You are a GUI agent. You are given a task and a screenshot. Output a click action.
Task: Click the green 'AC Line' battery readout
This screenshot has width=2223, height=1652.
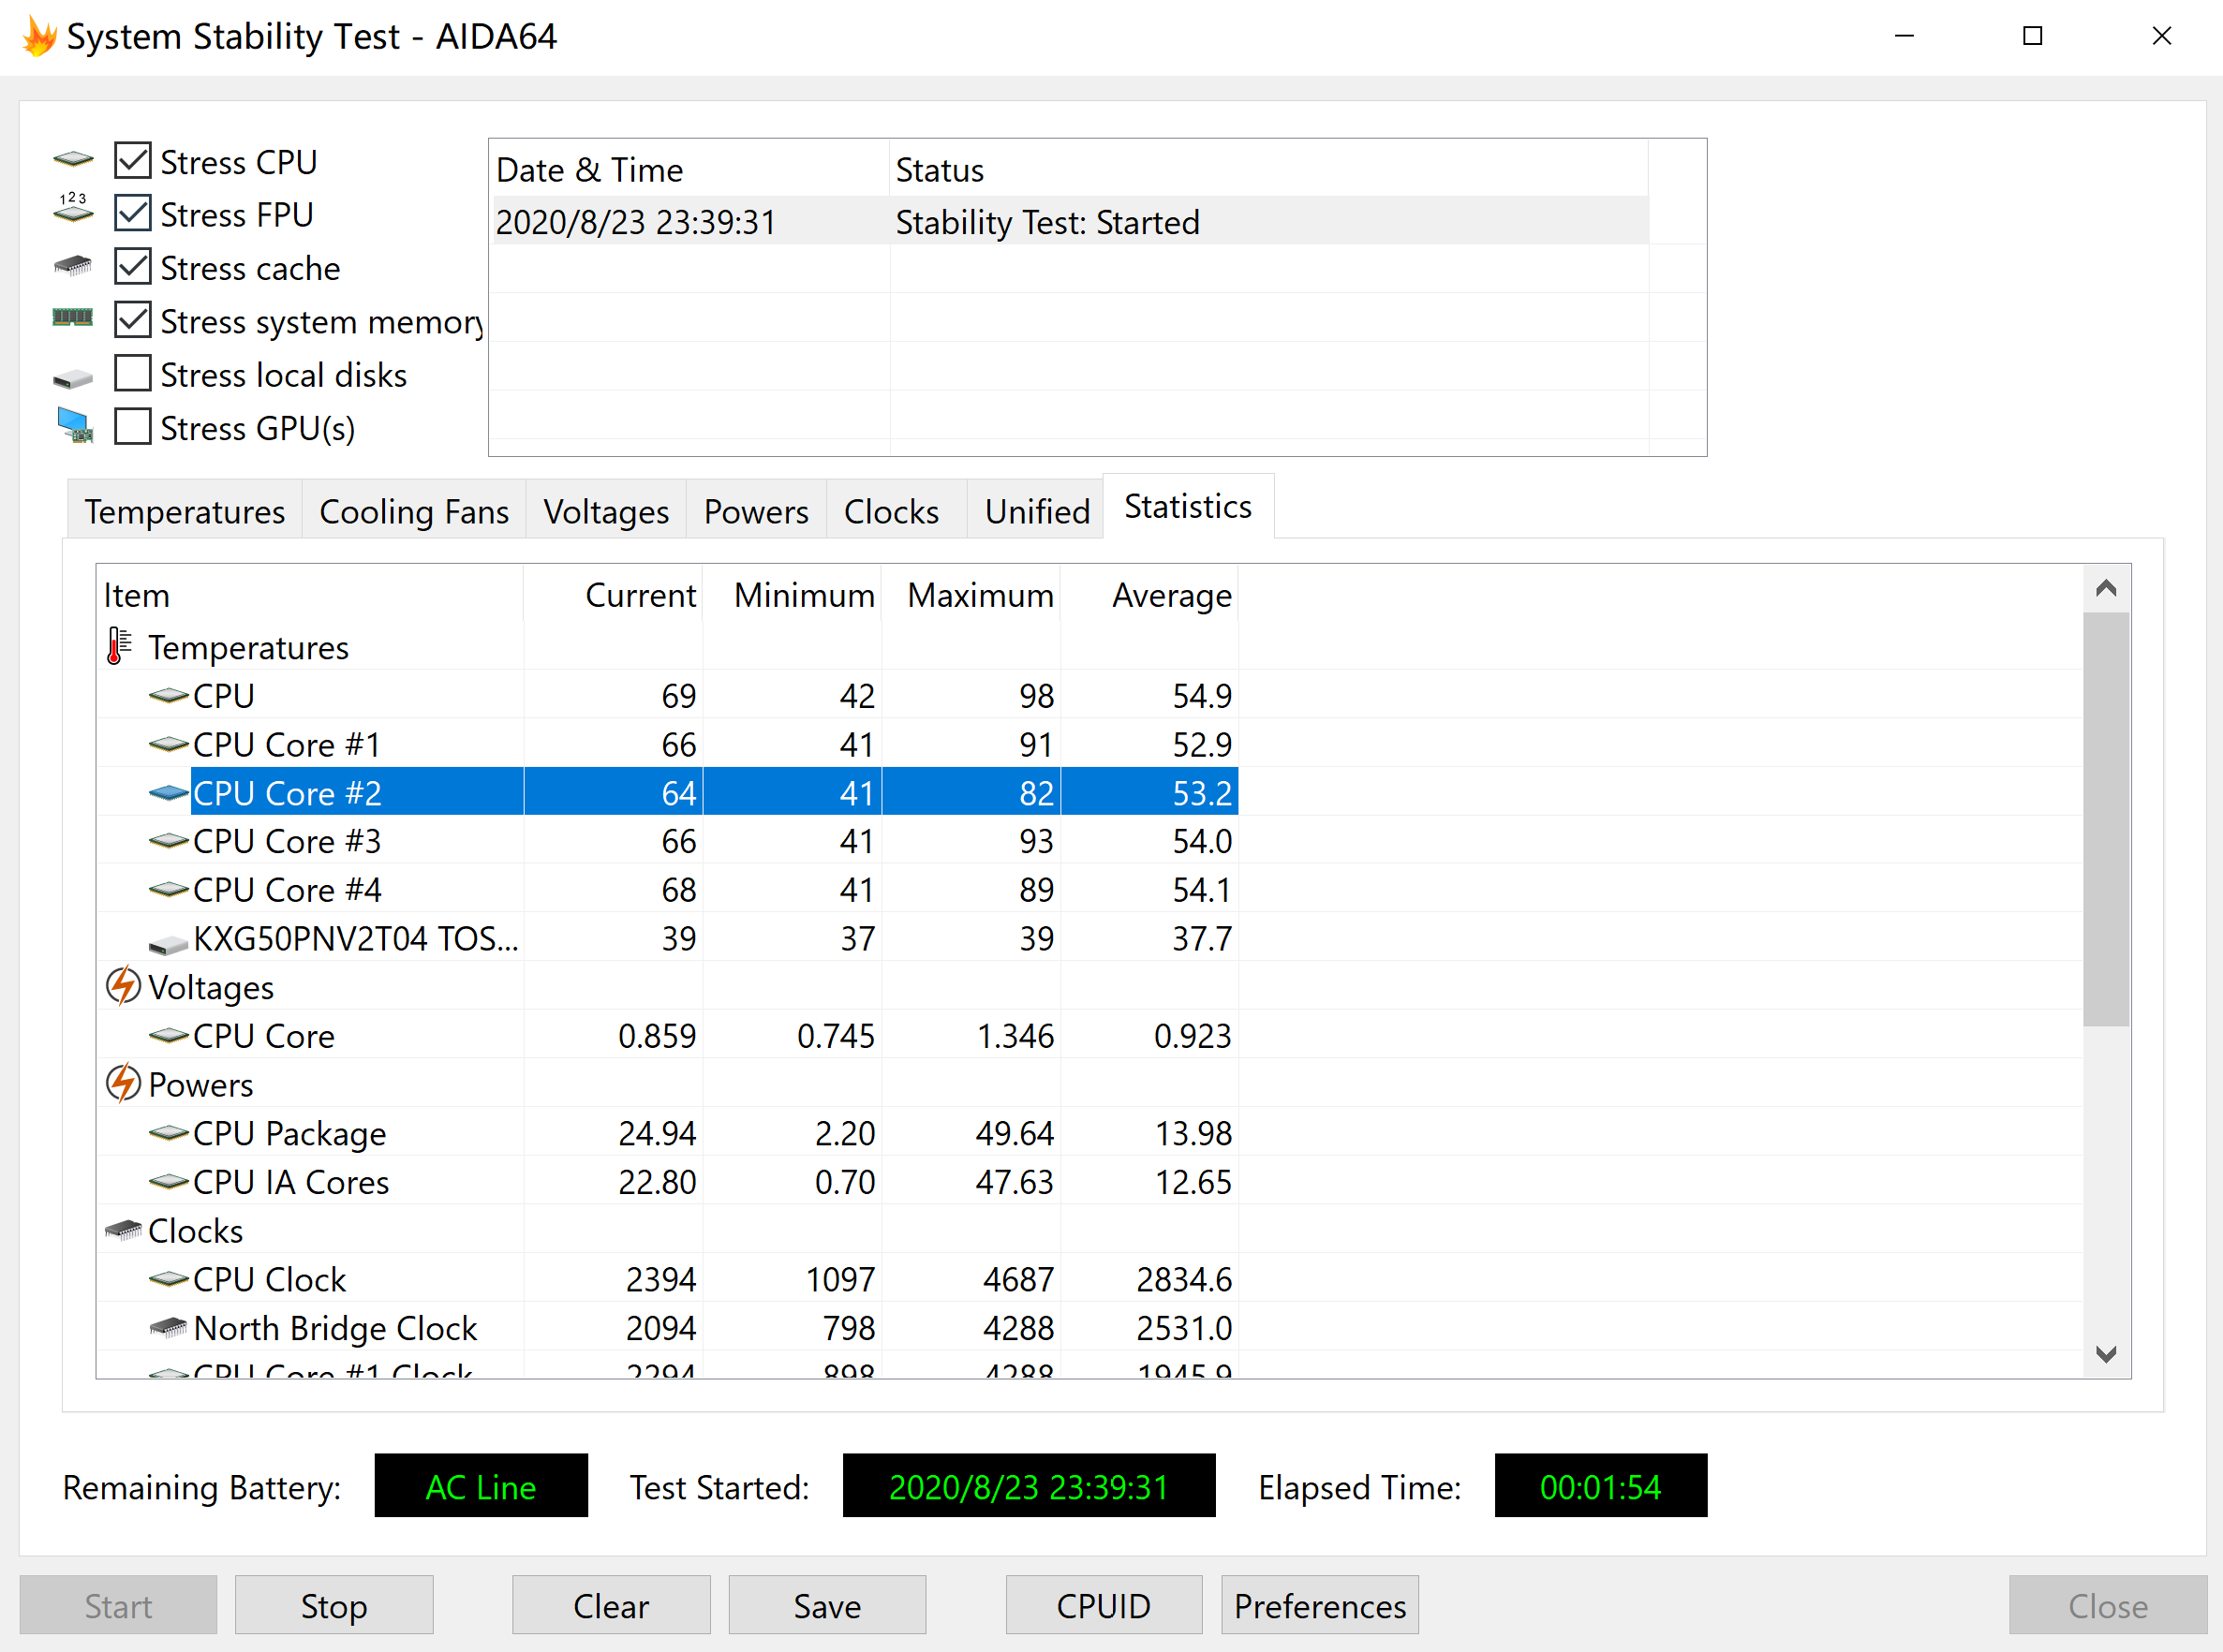481,1486
